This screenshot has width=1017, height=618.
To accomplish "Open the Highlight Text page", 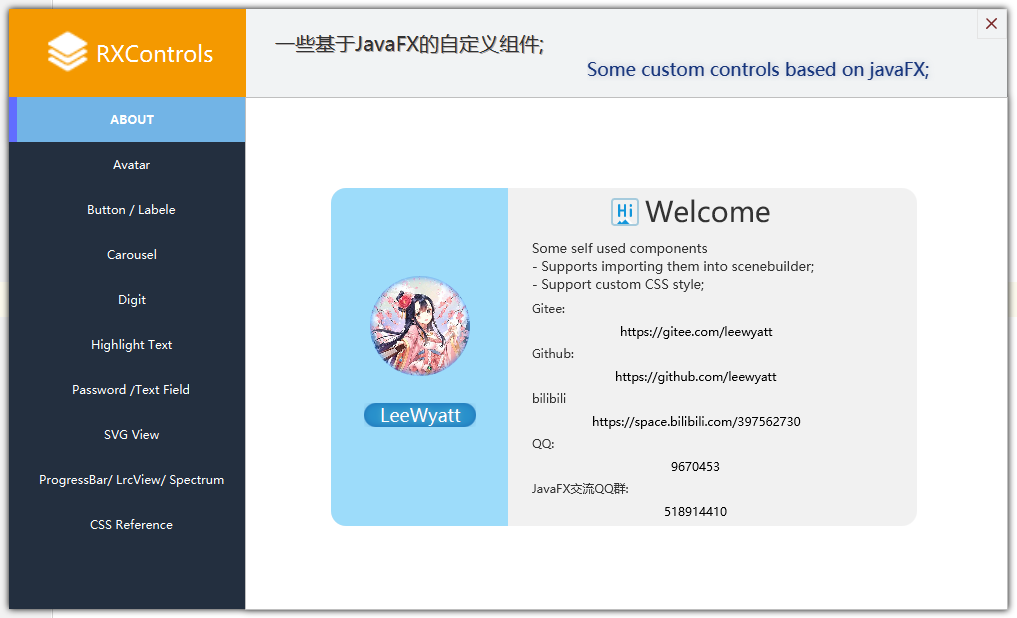I will pos(131,345).
